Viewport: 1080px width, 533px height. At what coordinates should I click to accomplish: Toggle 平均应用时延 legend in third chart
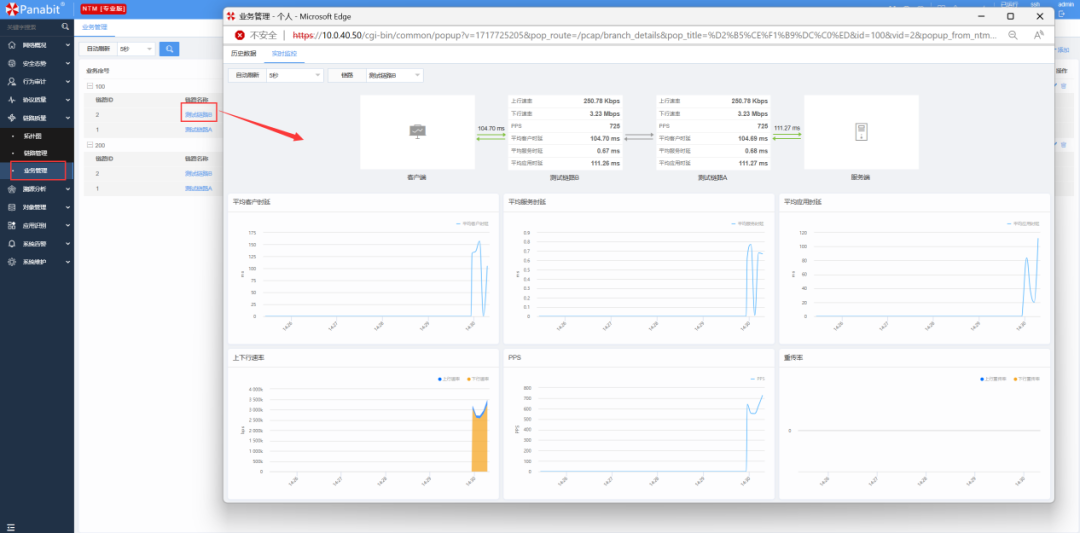point(1023,224)
